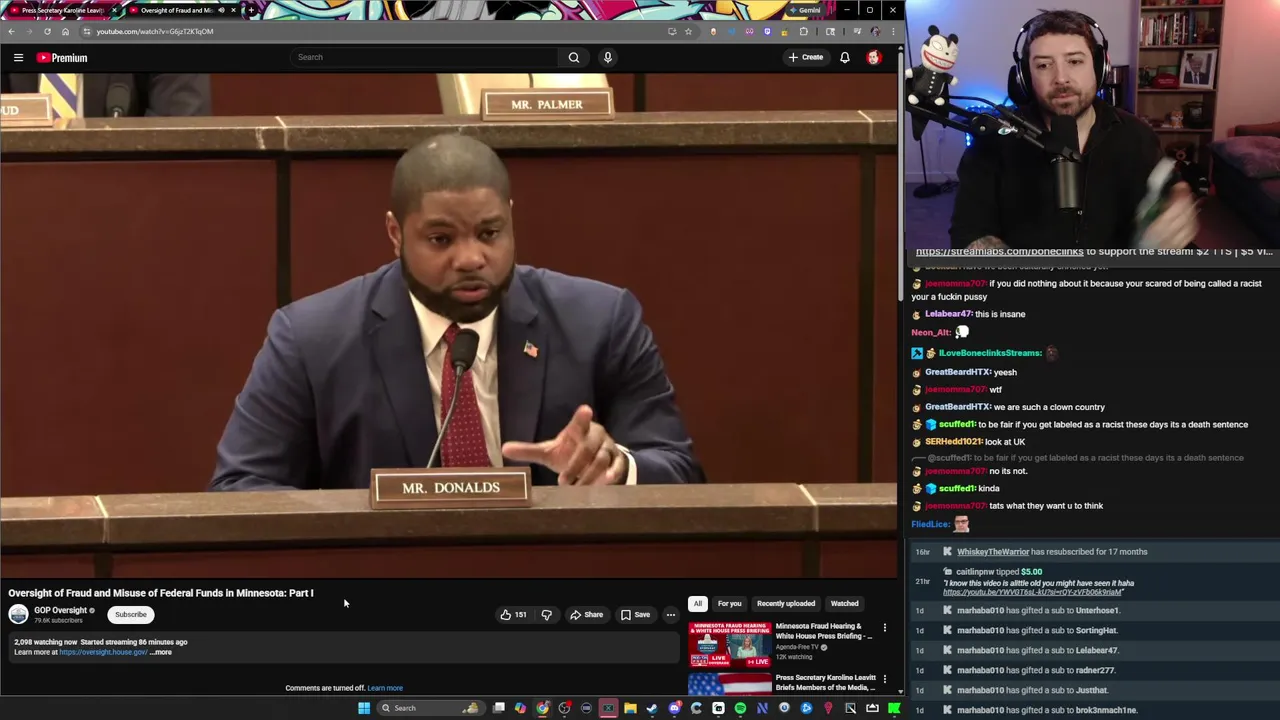Share the video

[x=586, y=614]
